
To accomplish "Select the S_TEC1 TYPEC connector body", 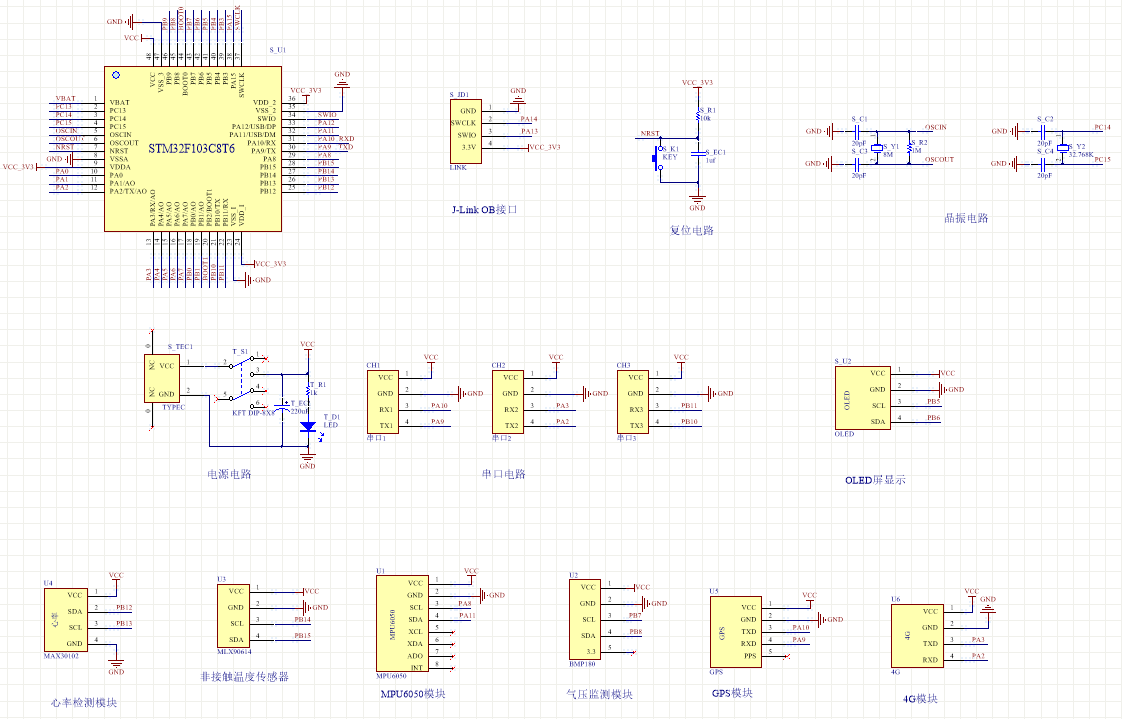I will click(162, 378).
